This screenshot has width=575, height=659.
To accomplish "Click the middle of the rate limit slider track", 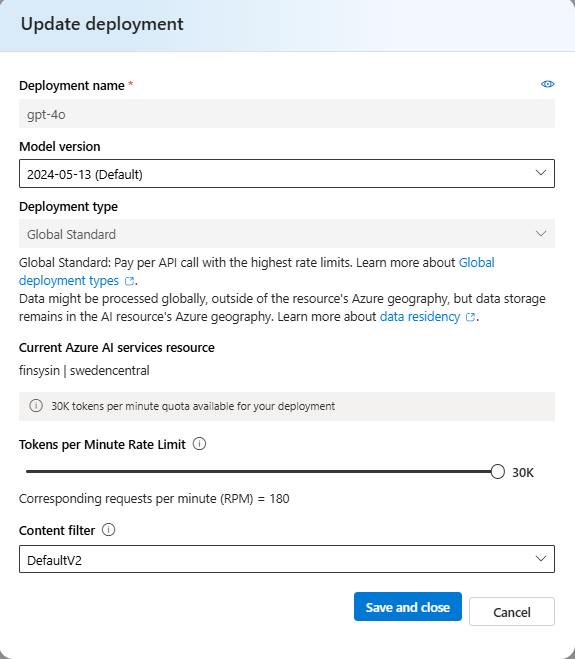I will click(261, 472).
